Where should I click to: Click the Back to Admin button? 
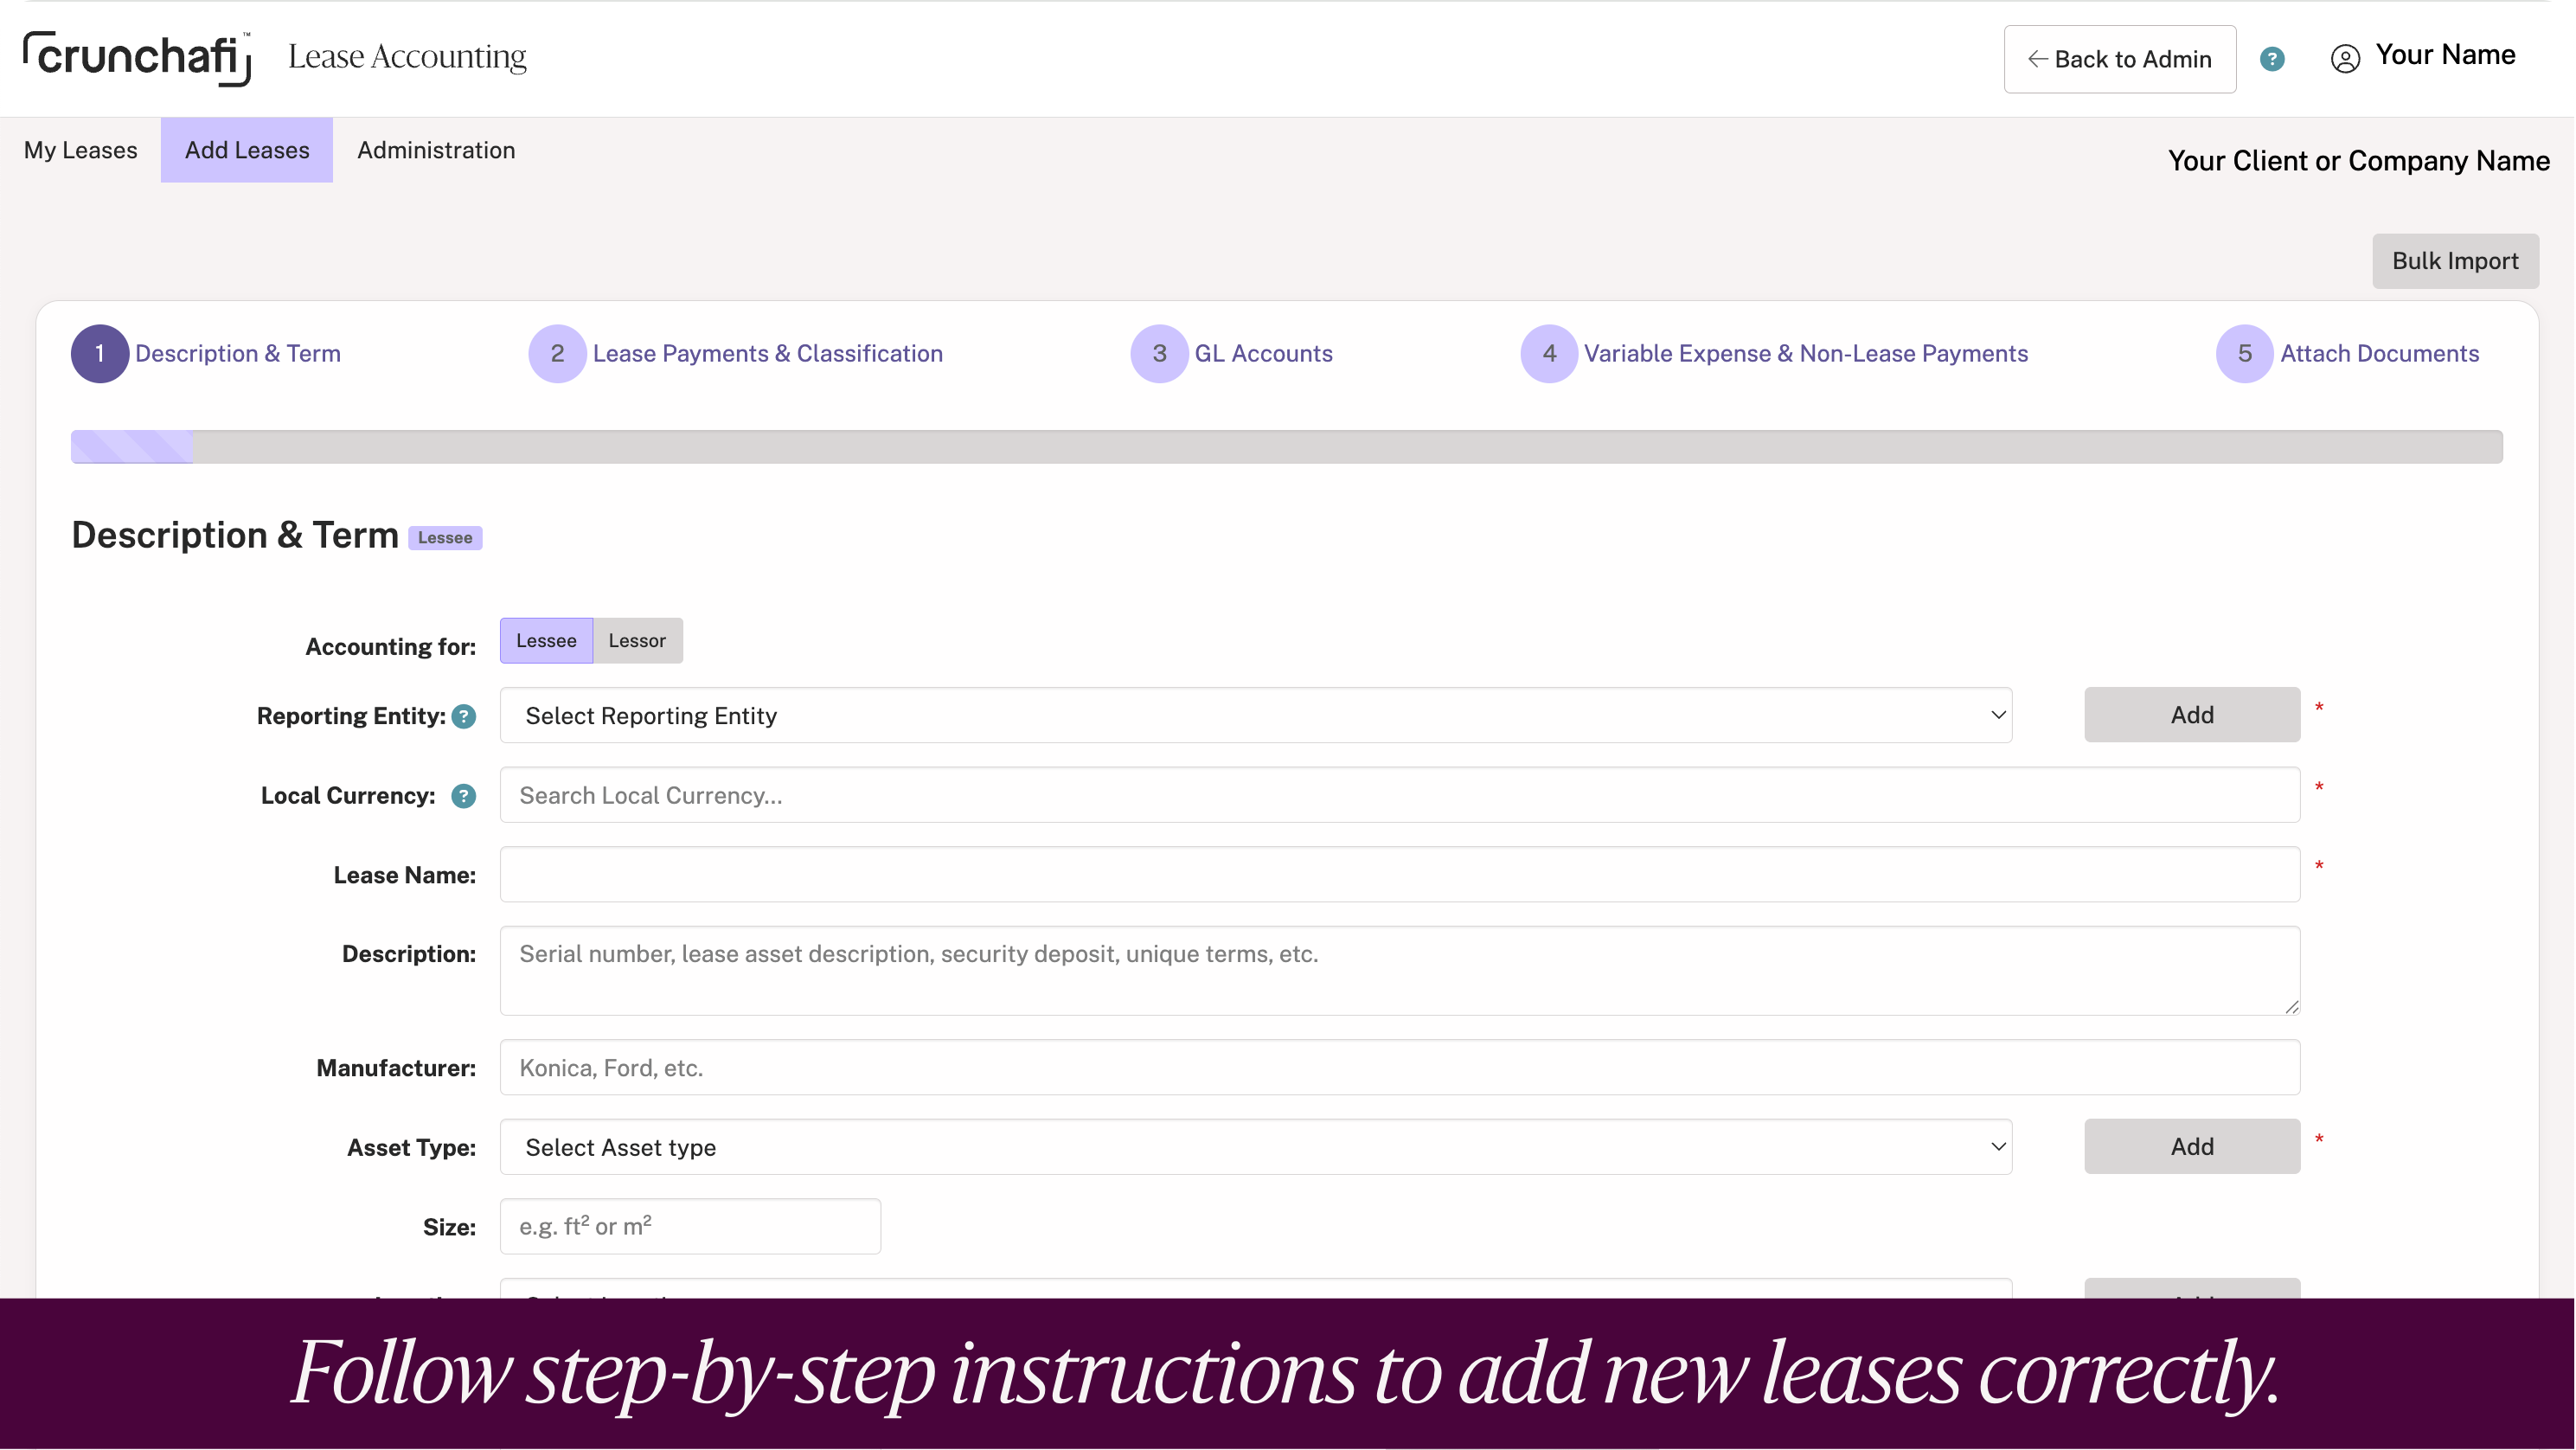(x=2119, y=59)
